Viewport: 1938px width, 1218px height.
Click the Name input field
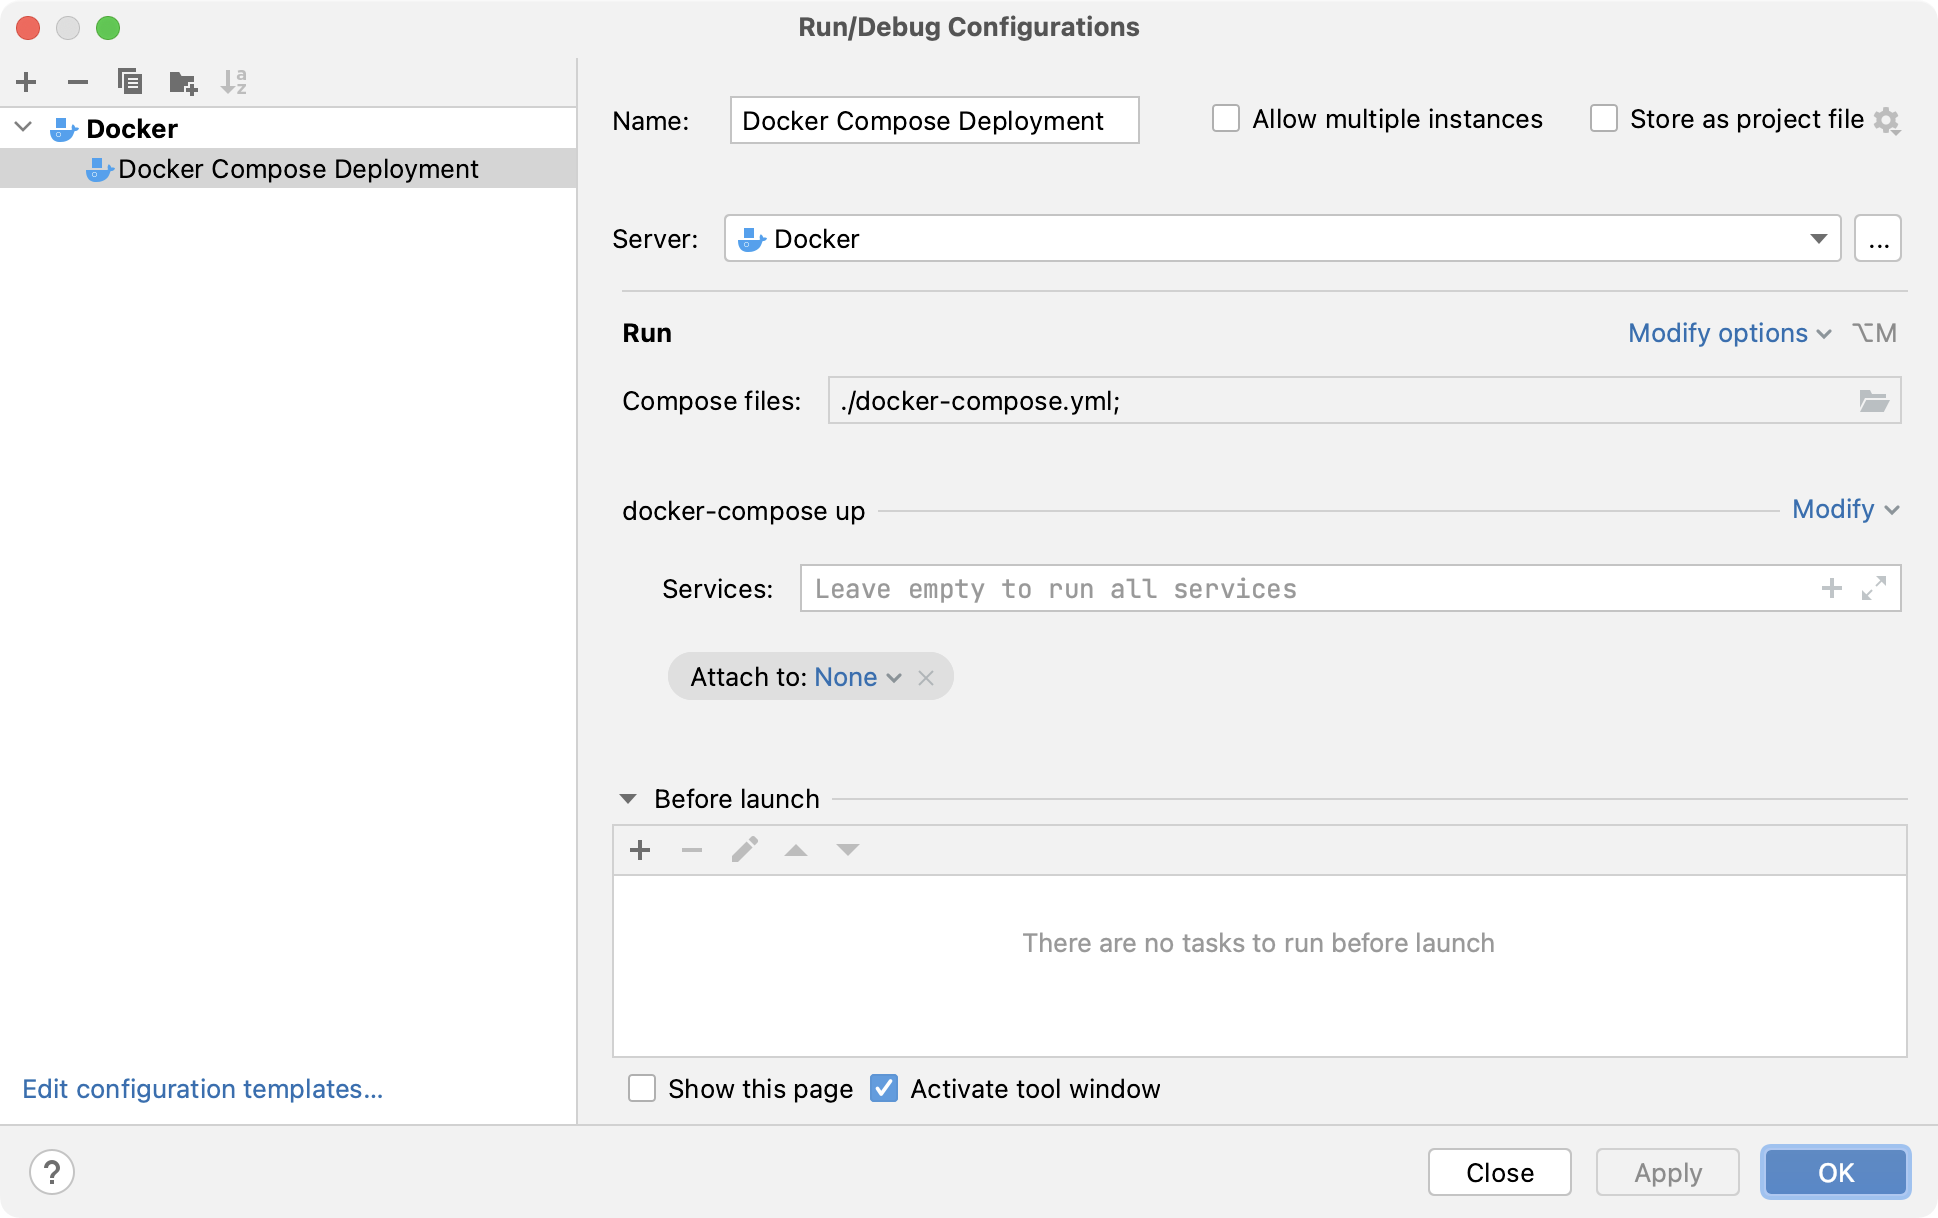tap(933, 120)
